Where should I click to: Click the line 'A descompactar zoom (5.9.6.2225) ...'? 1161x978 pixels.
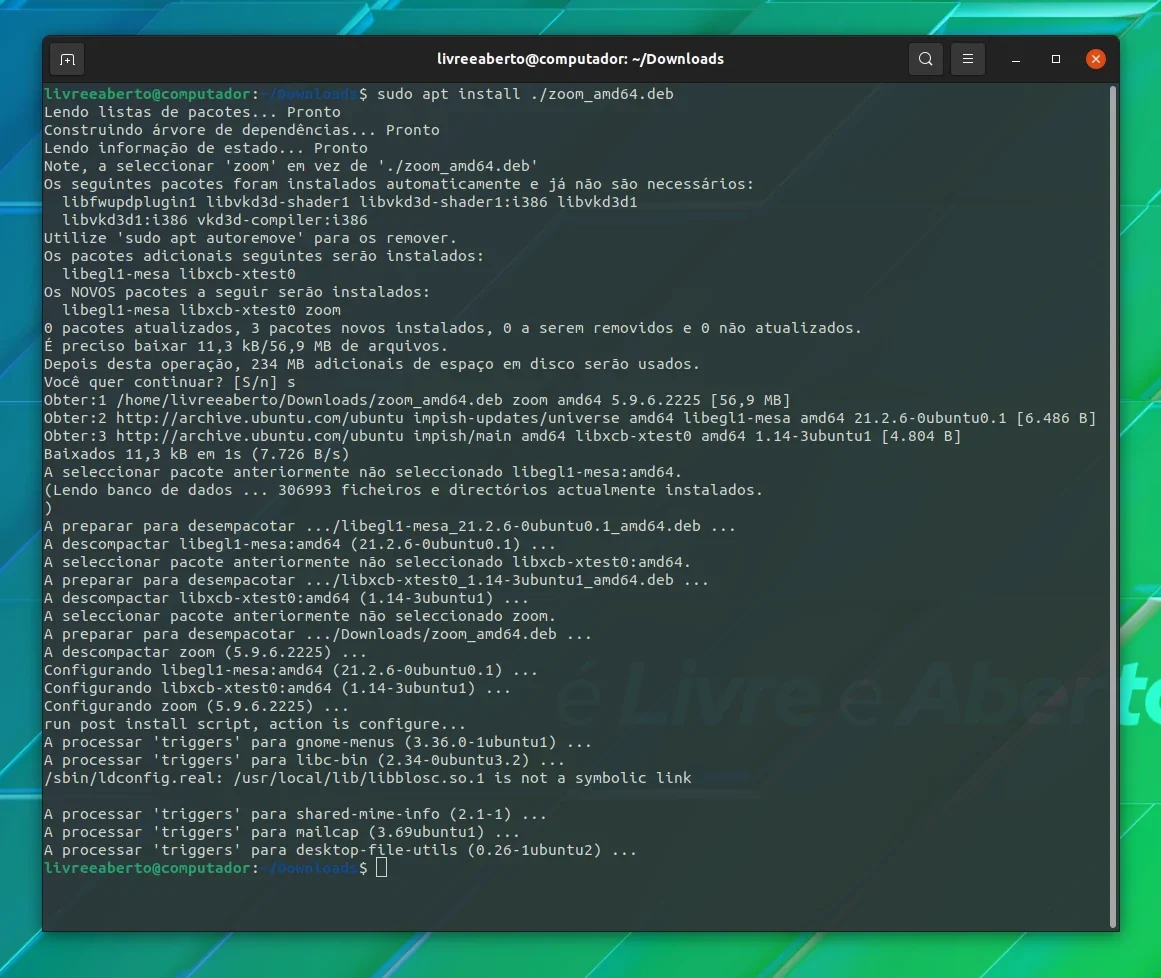[x=205, y=652]
